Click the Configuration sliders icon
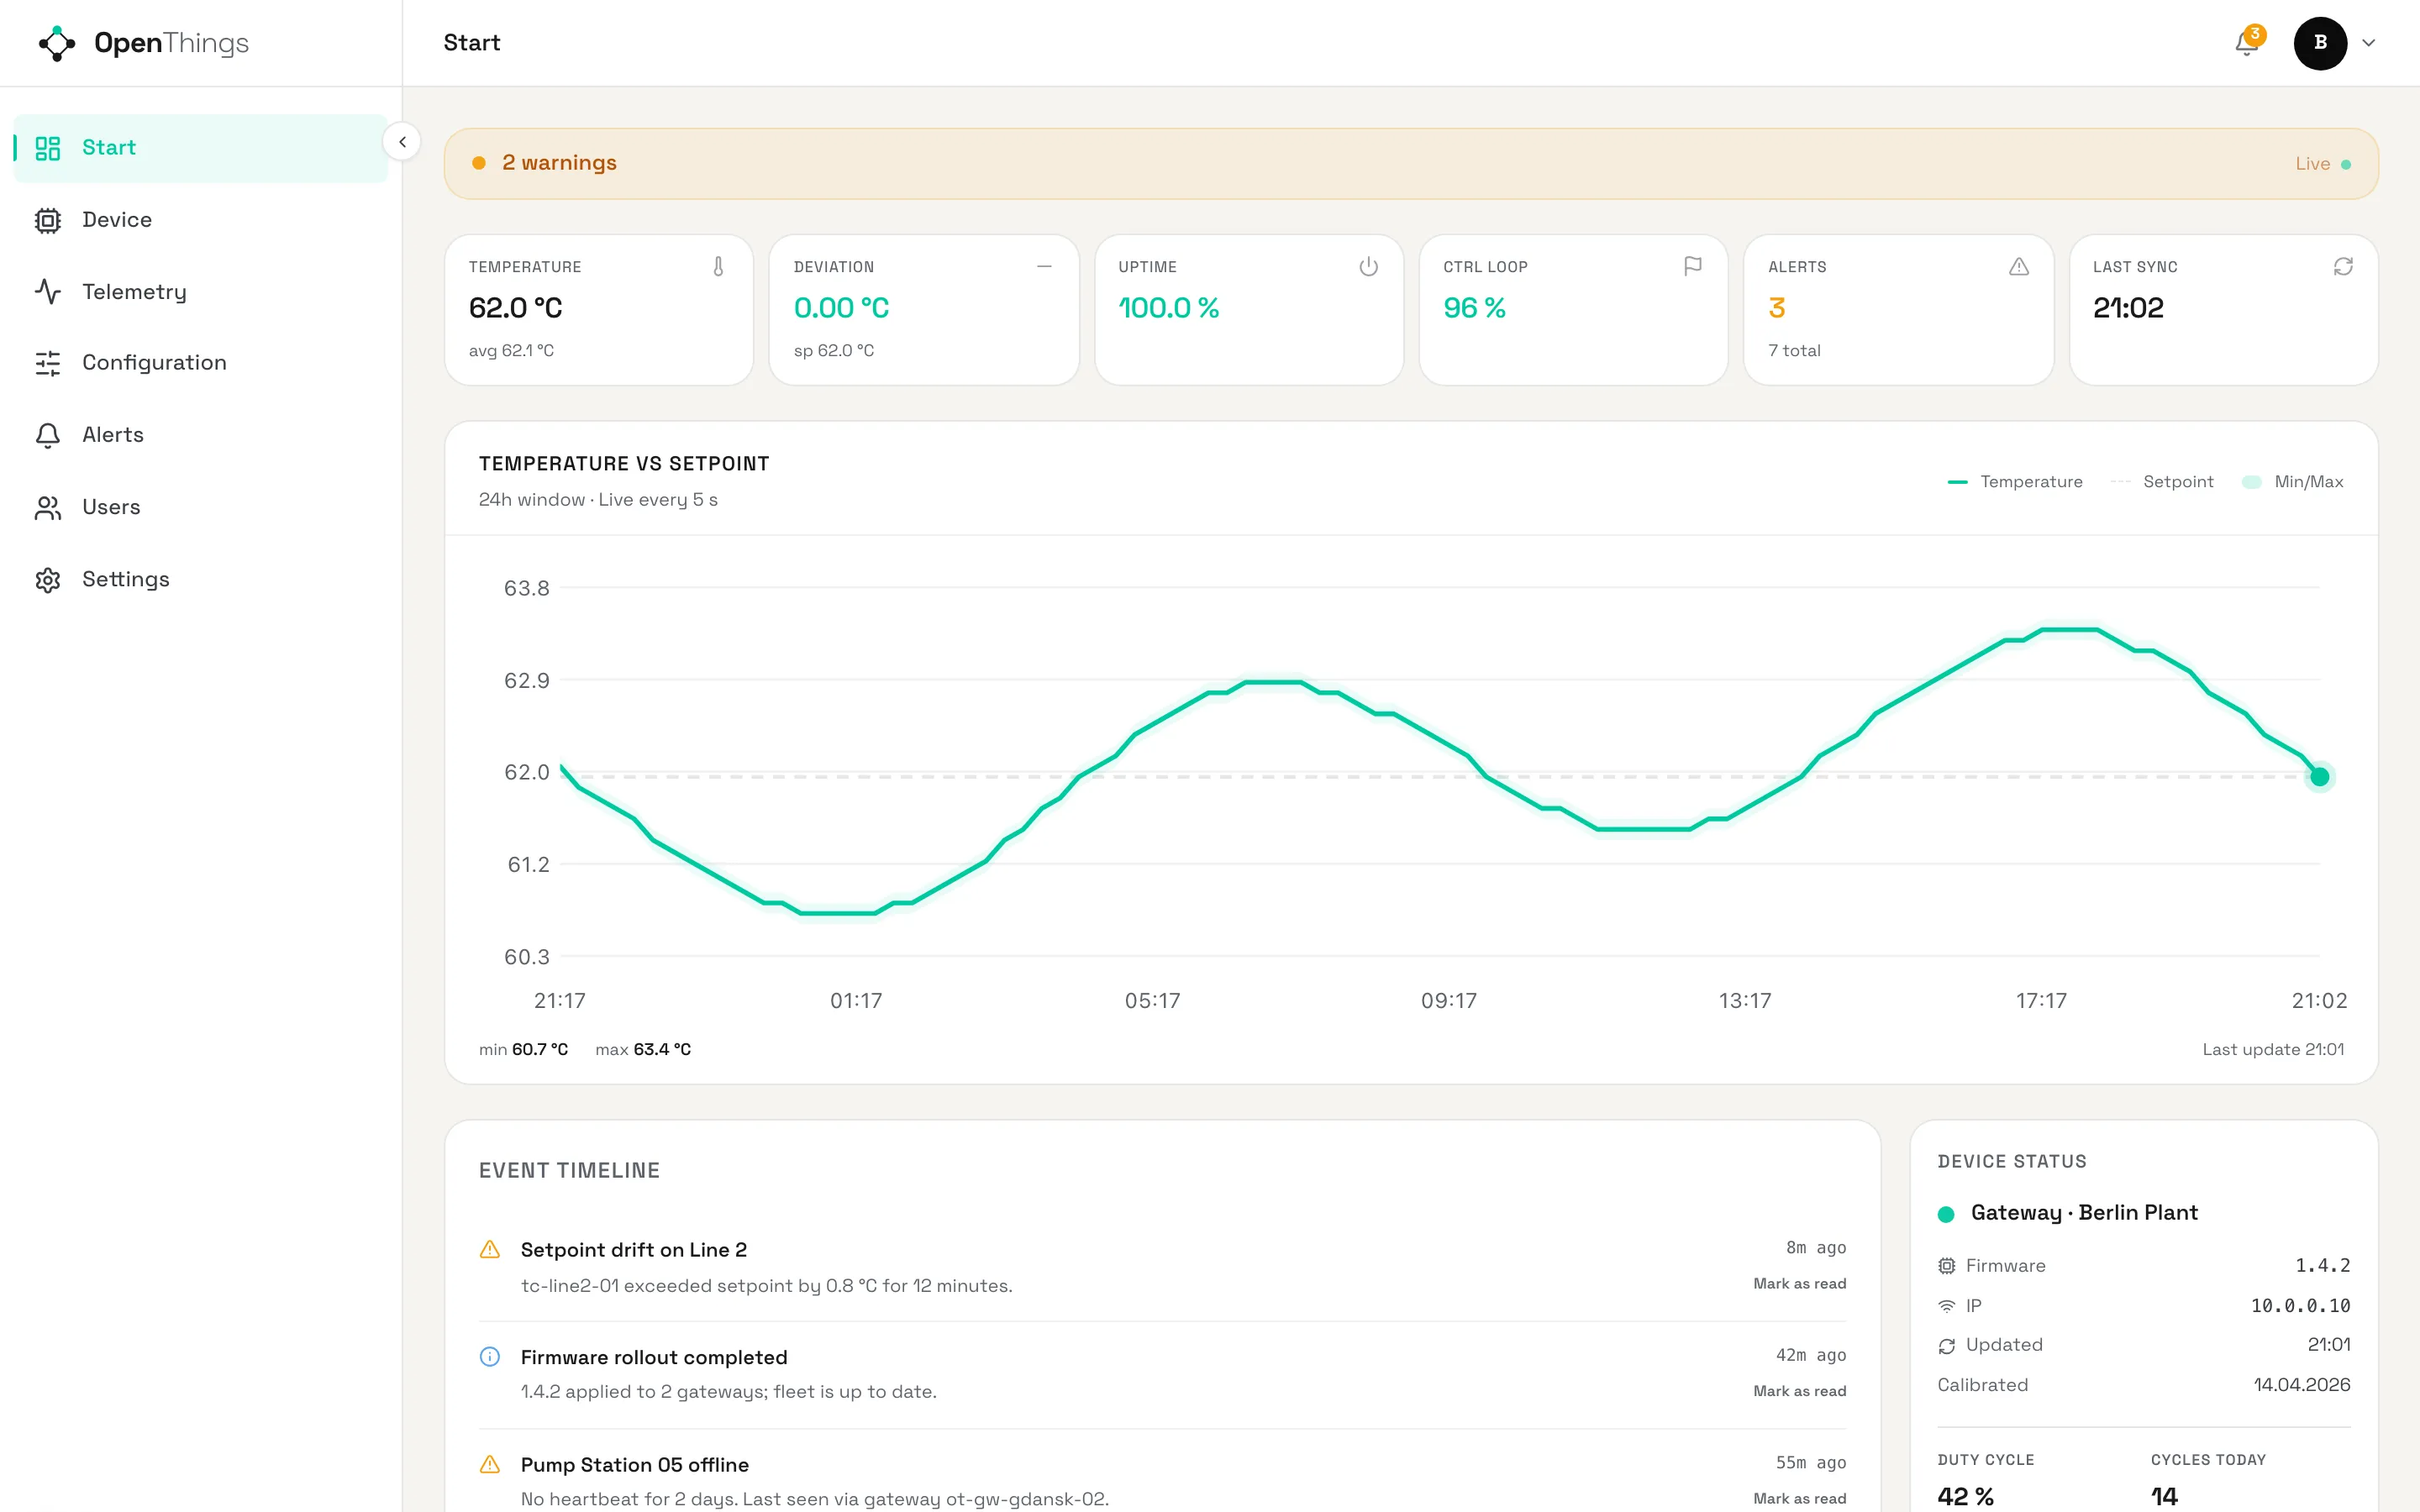 48,363
